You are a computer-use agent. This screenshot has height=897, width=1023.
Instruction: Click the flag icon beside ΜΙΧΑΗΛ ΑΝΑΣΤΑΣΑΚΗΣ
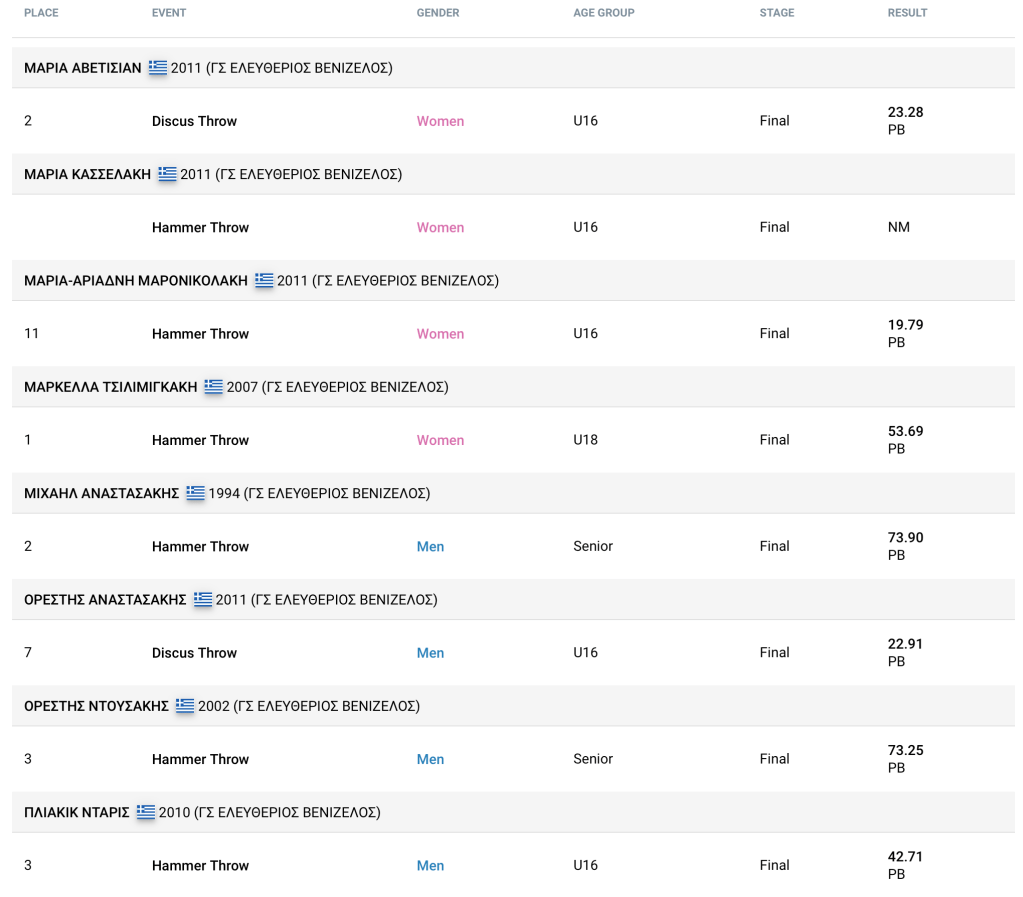pyautogui.click(x=195, y=493)
